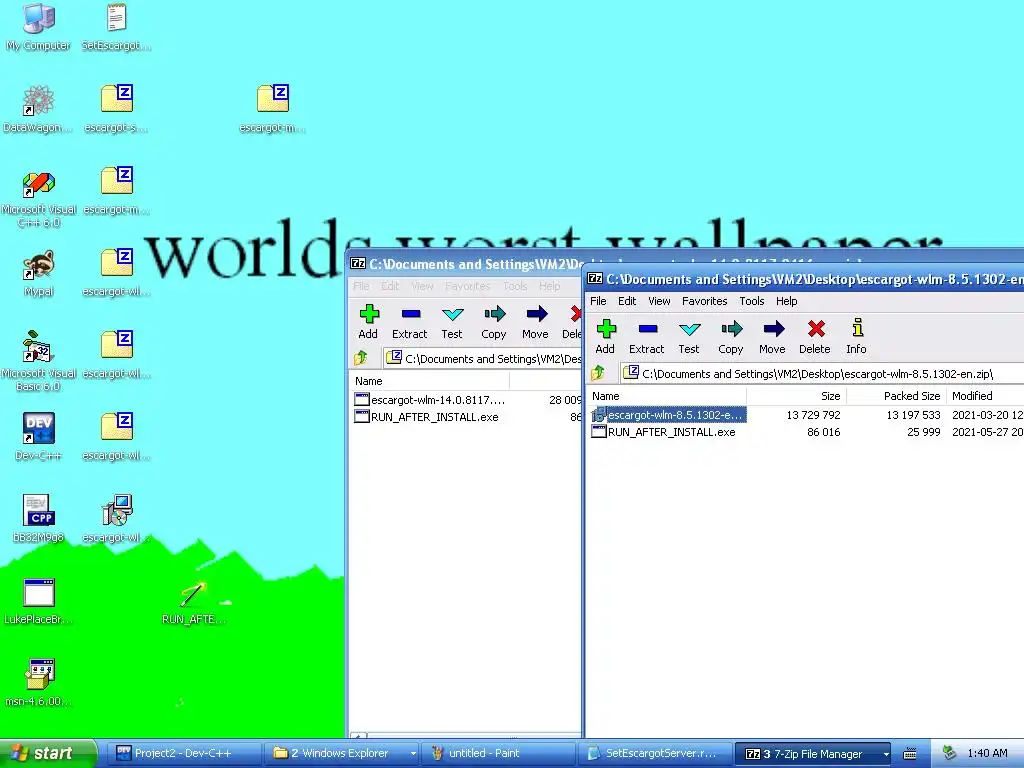Click the red X Delete toolbar icon in front window
Viewport: 1024px width, 768px height.
(x=816, y=328)
